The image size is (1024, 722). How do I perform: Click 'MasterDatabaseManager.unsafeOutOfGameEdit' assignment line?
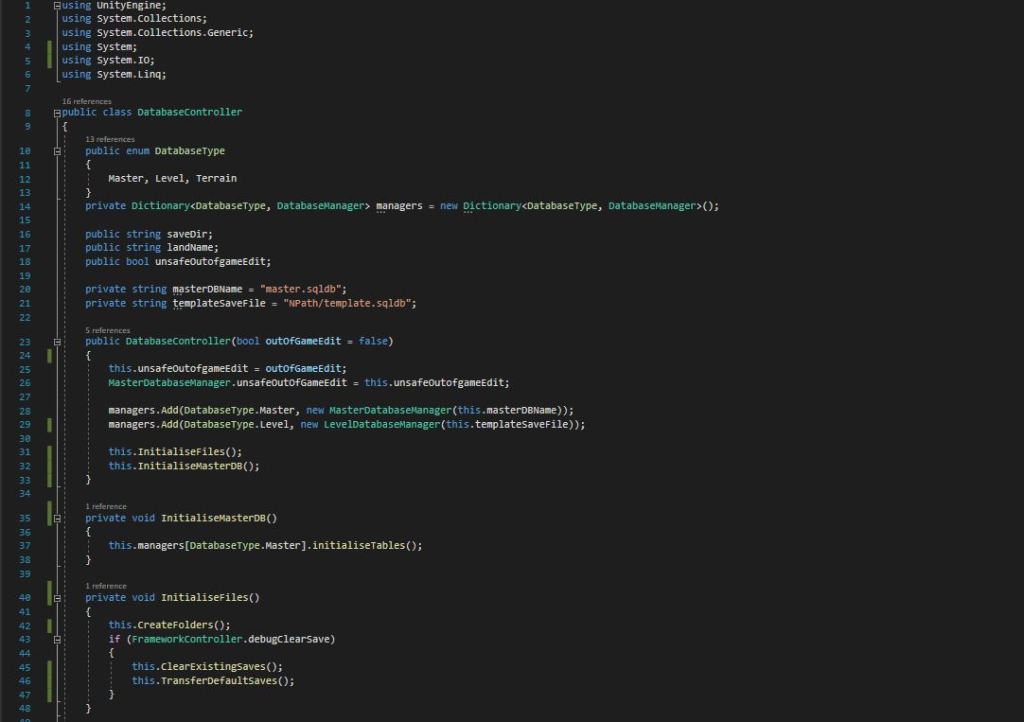point(308,383)
